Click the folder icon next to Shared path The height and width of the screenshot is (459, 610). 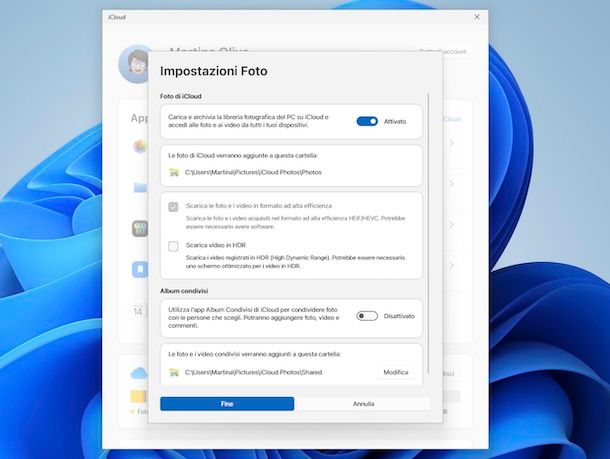[174, 372]
